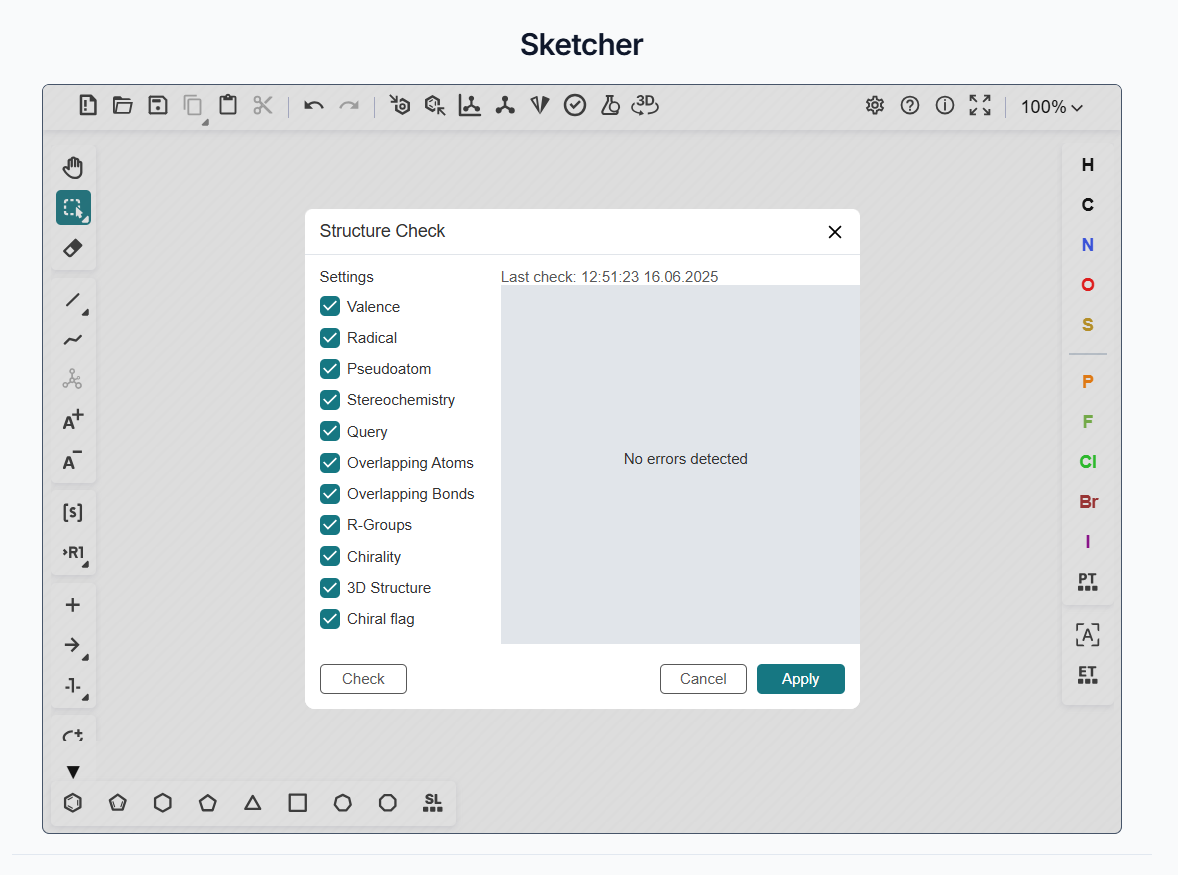
Task: Open the Periodic Table via PT button
Action: (x=1087, y=580)
